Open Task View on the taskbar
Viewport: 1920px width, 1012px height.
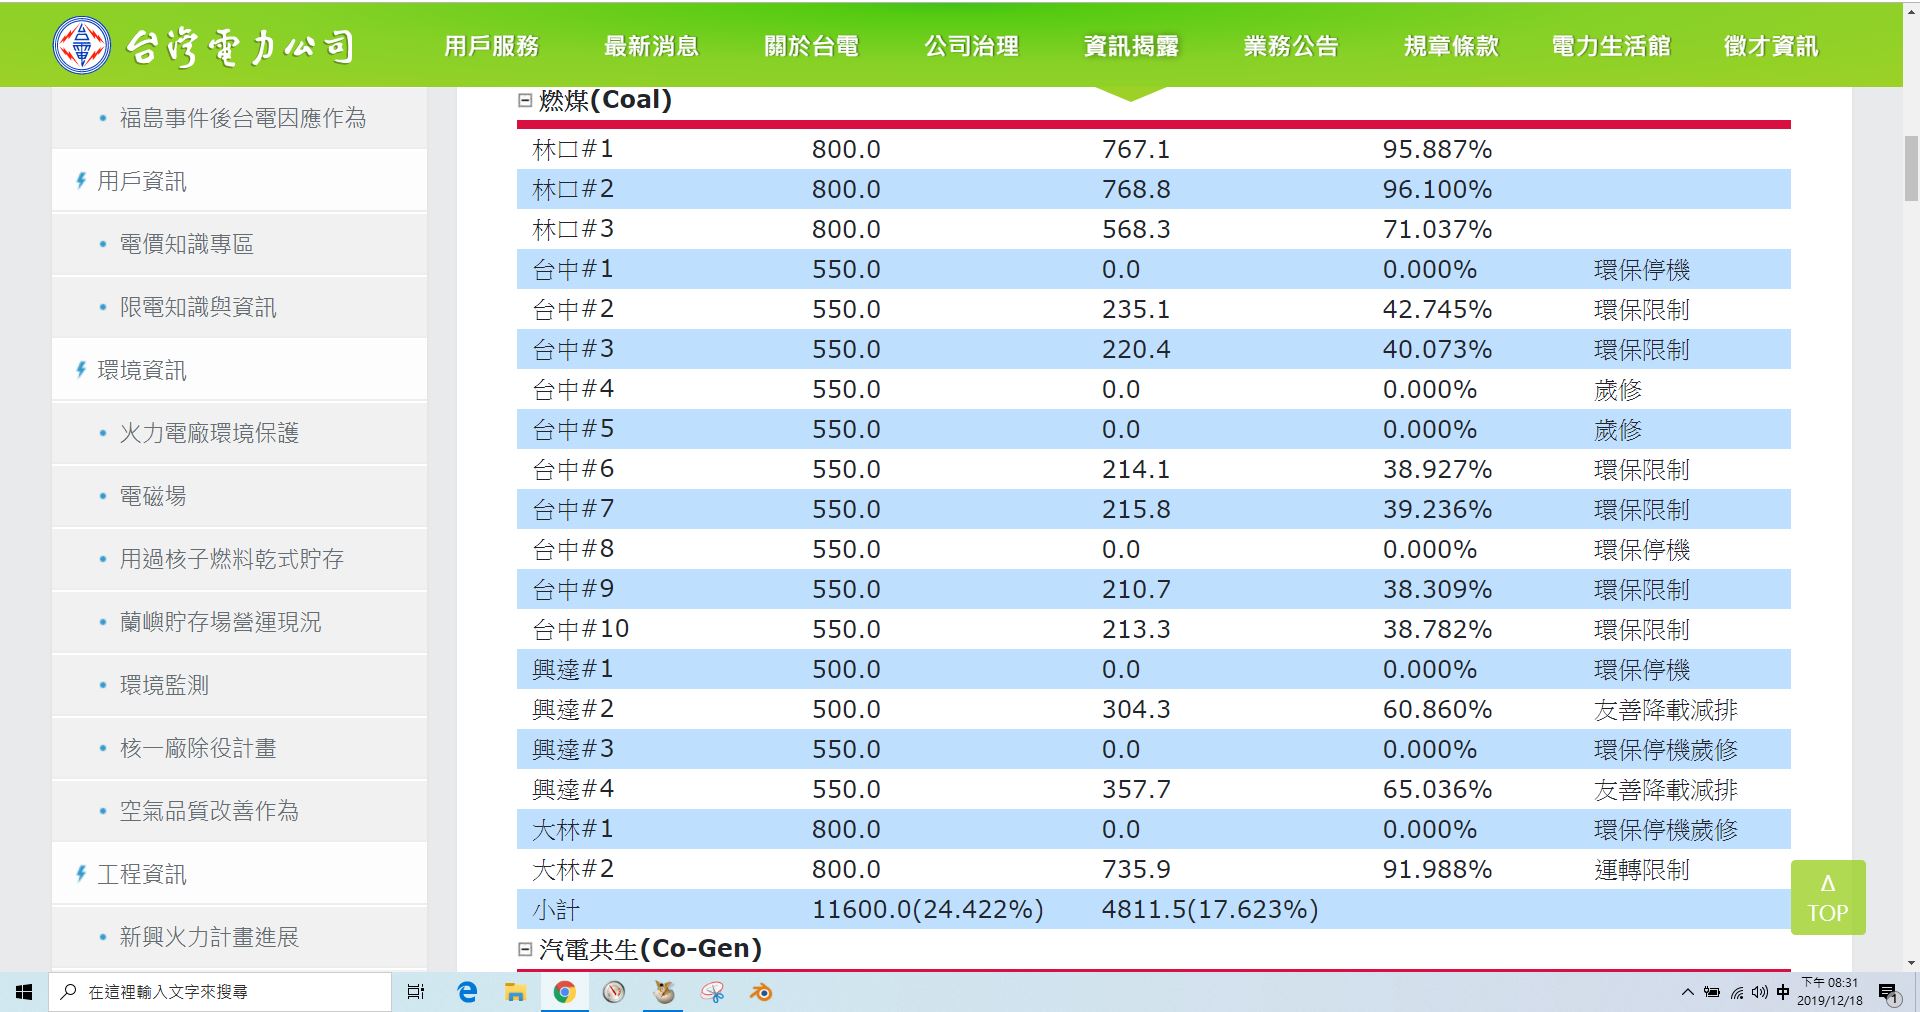pyautogui.click(x=416, y=992)
